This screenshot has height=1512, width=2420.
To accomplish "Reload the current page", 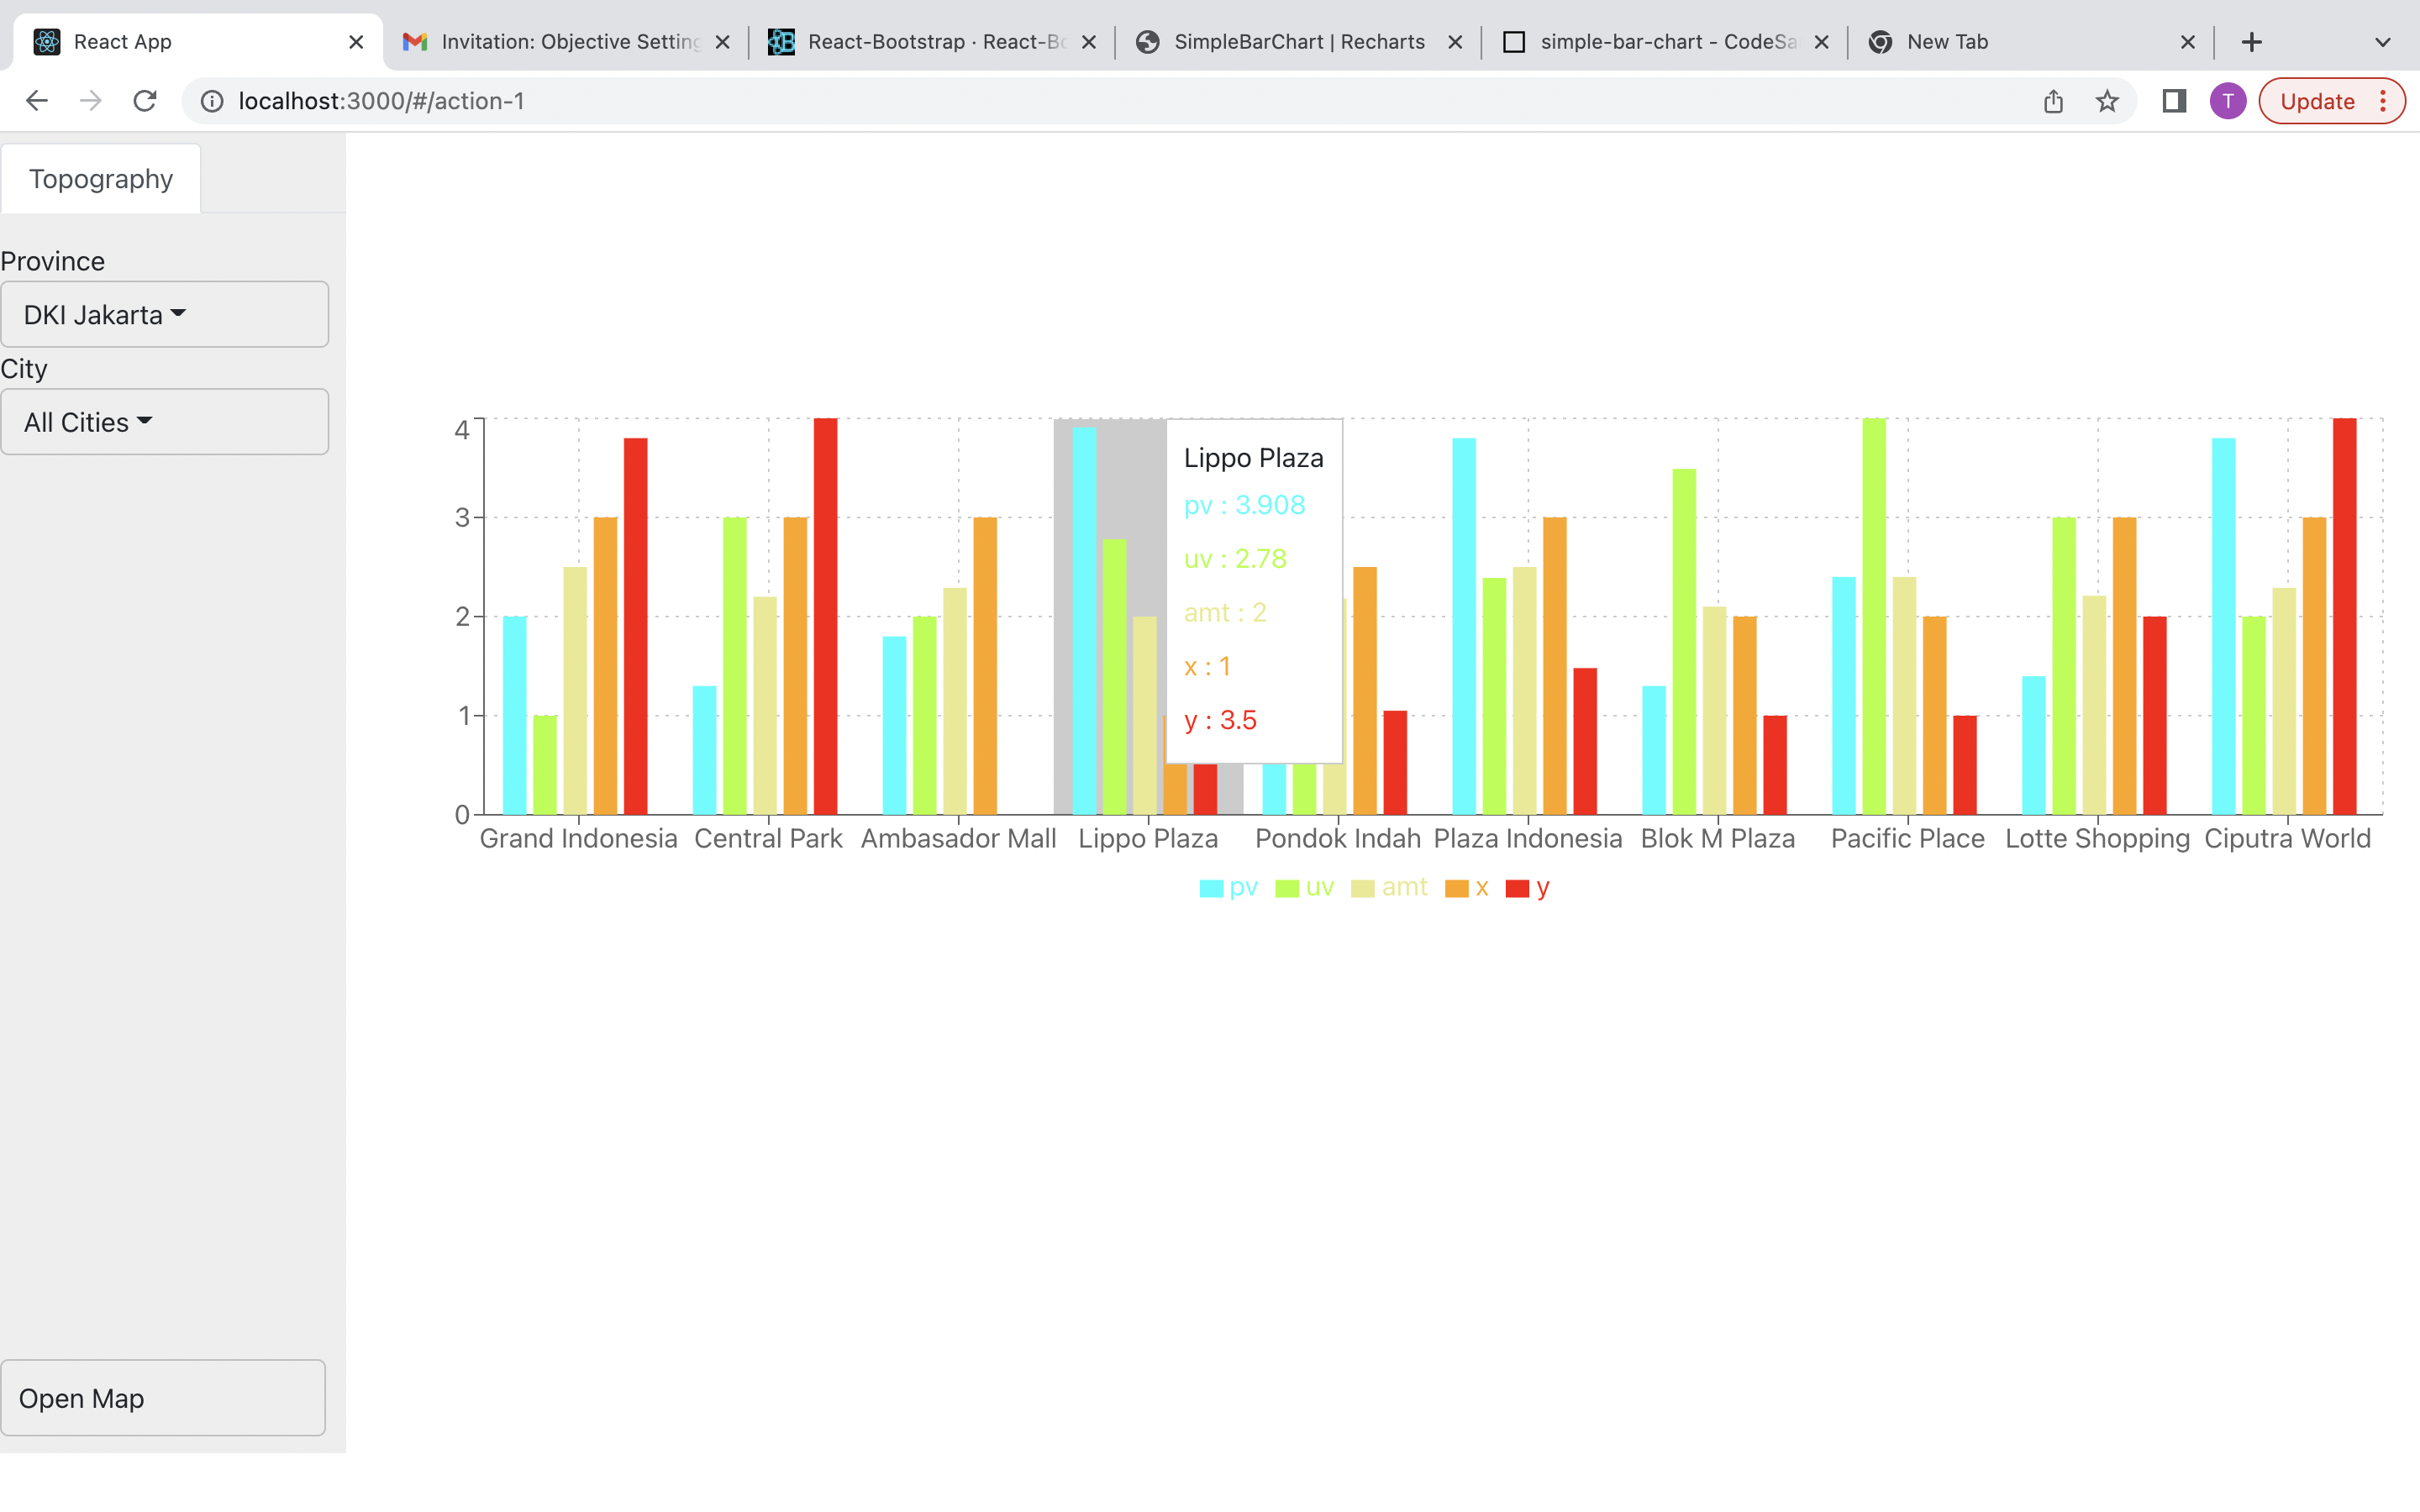I will coord(145,101).
